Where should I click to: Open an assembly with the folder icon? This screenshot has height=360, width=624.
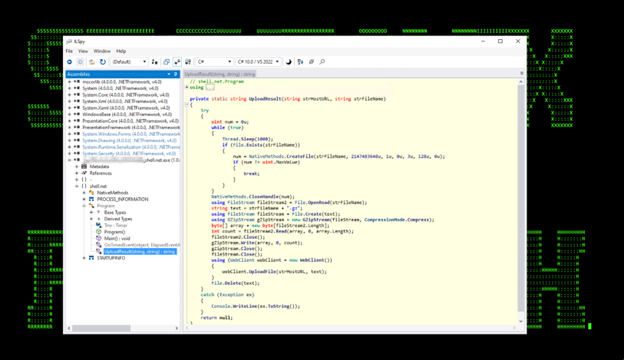click(92, 62)
